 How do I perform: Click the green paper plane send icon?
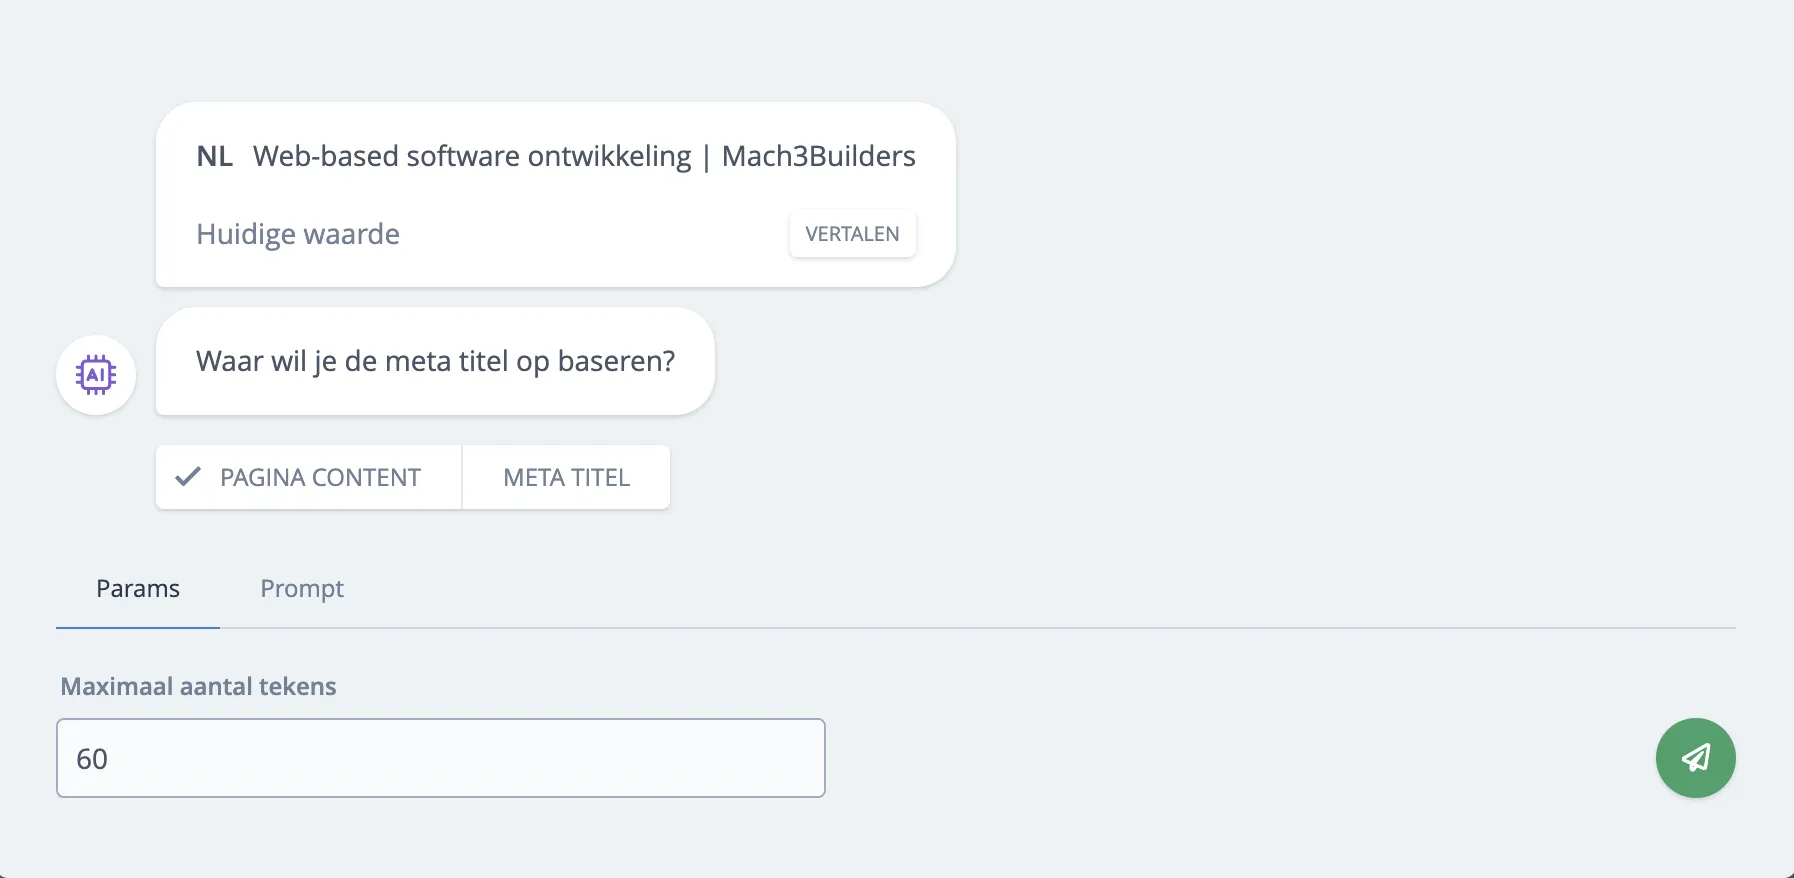point(1694,758)
